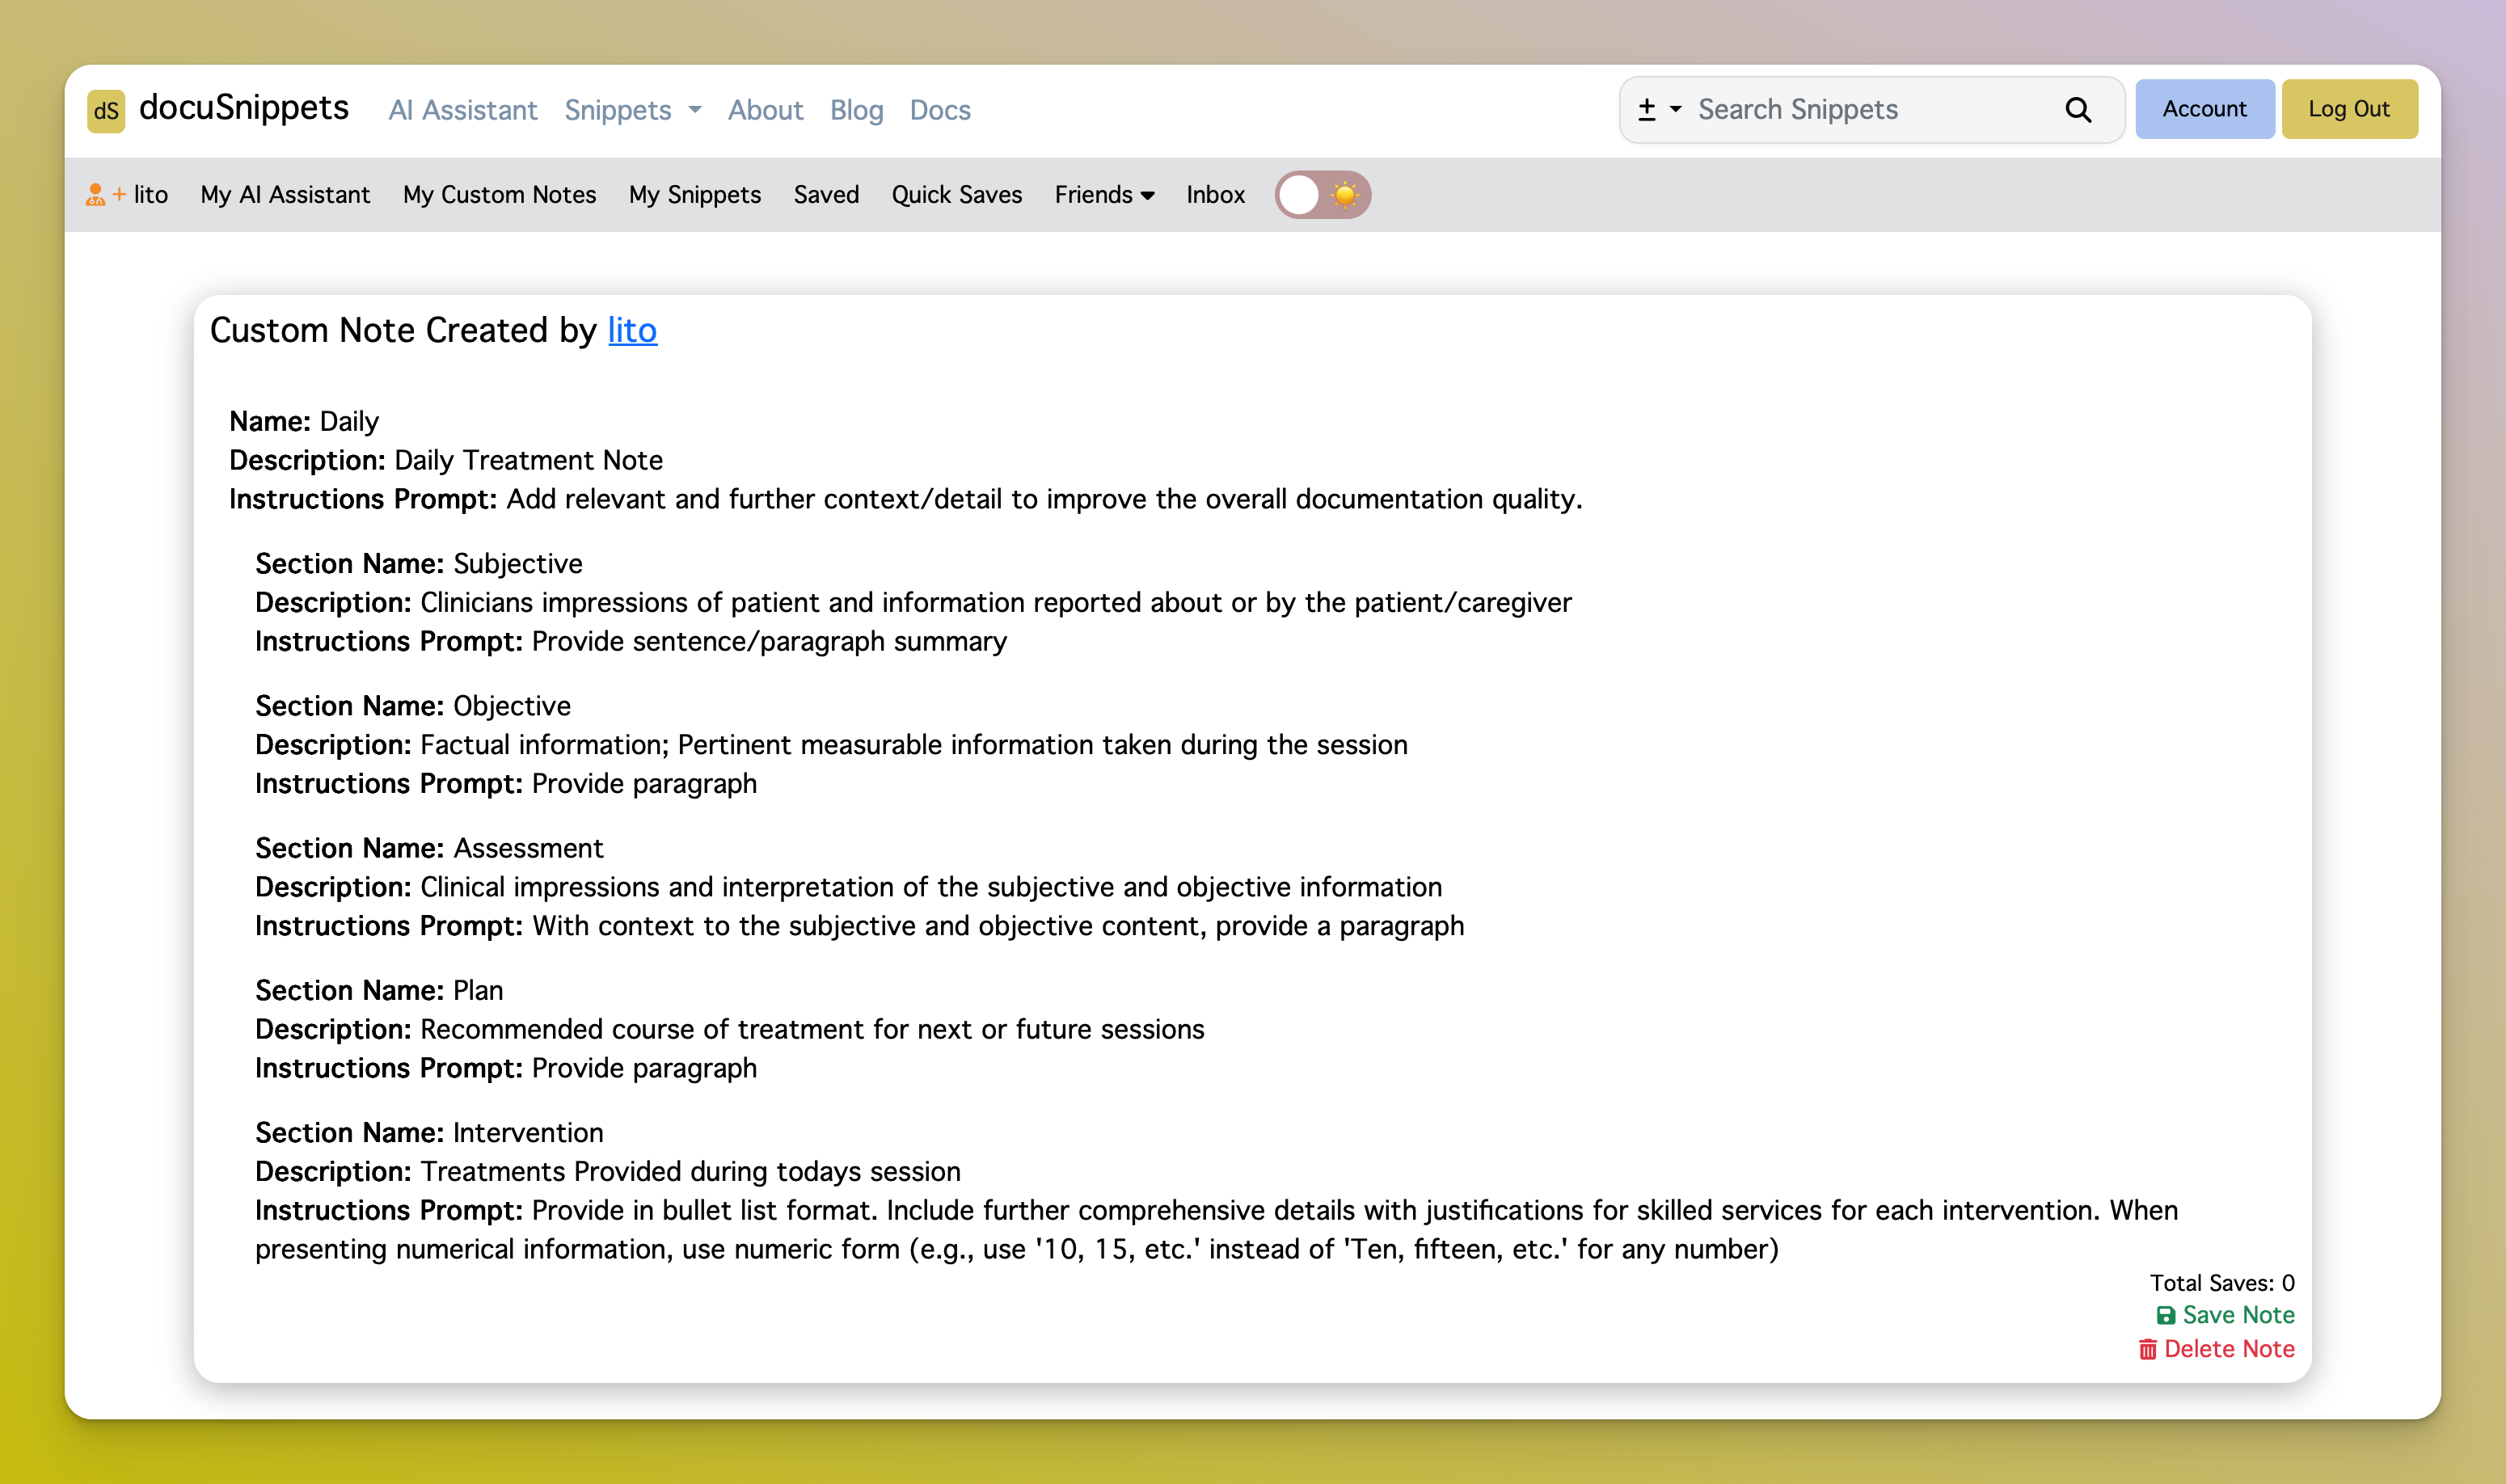Click the sun icon in the theme switch
Image resolution: width=2506 pixels, height=1484 pixels.
point(1345,194)
